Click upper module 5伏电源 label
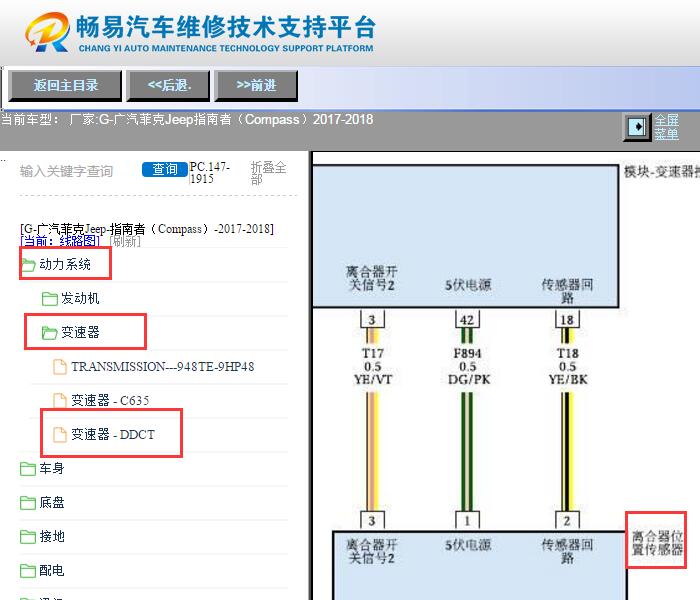The height and width of the screenshot is (600, 700). click(468, 285)
